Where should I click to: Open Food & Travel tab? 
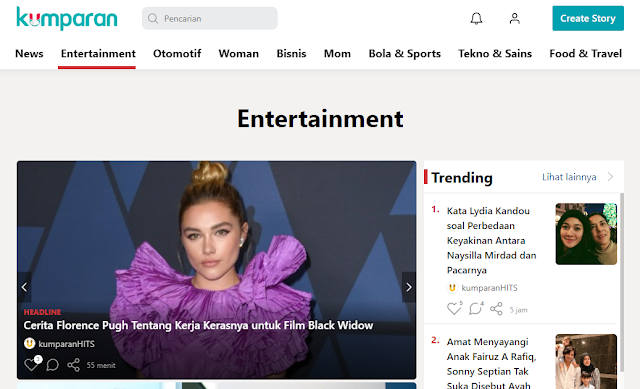pyautogui.click(x=585, y=53)
